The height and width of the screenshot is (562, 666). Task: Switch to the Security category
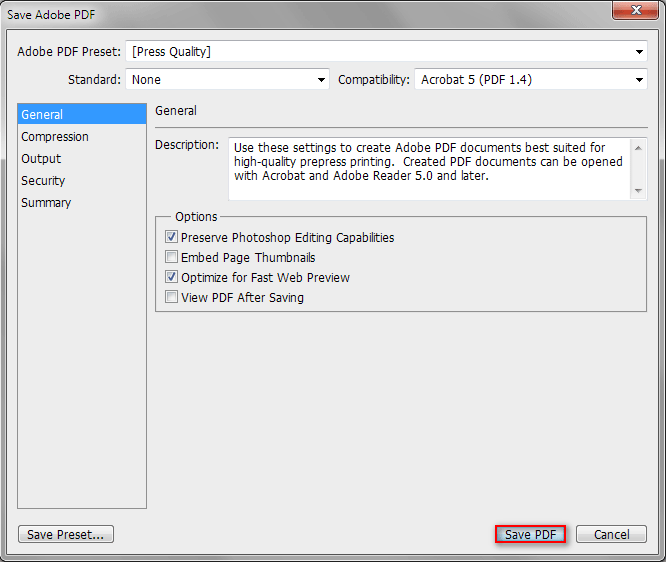82,181
